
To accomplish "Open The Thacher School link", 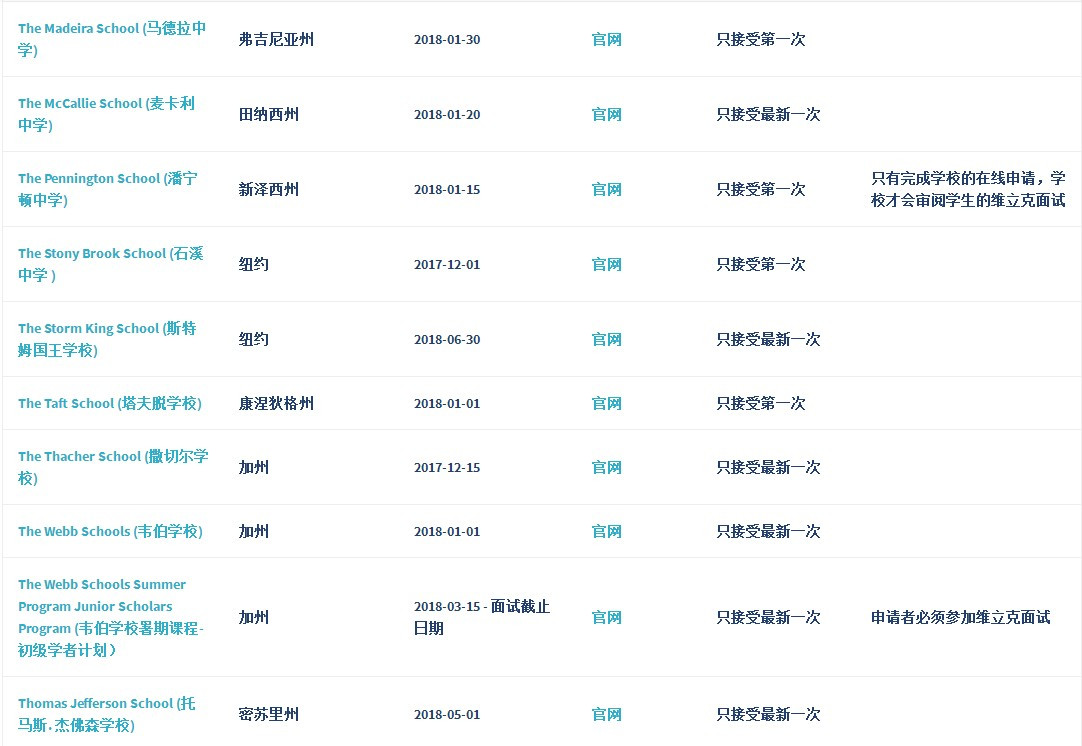I will pos(113,467).
